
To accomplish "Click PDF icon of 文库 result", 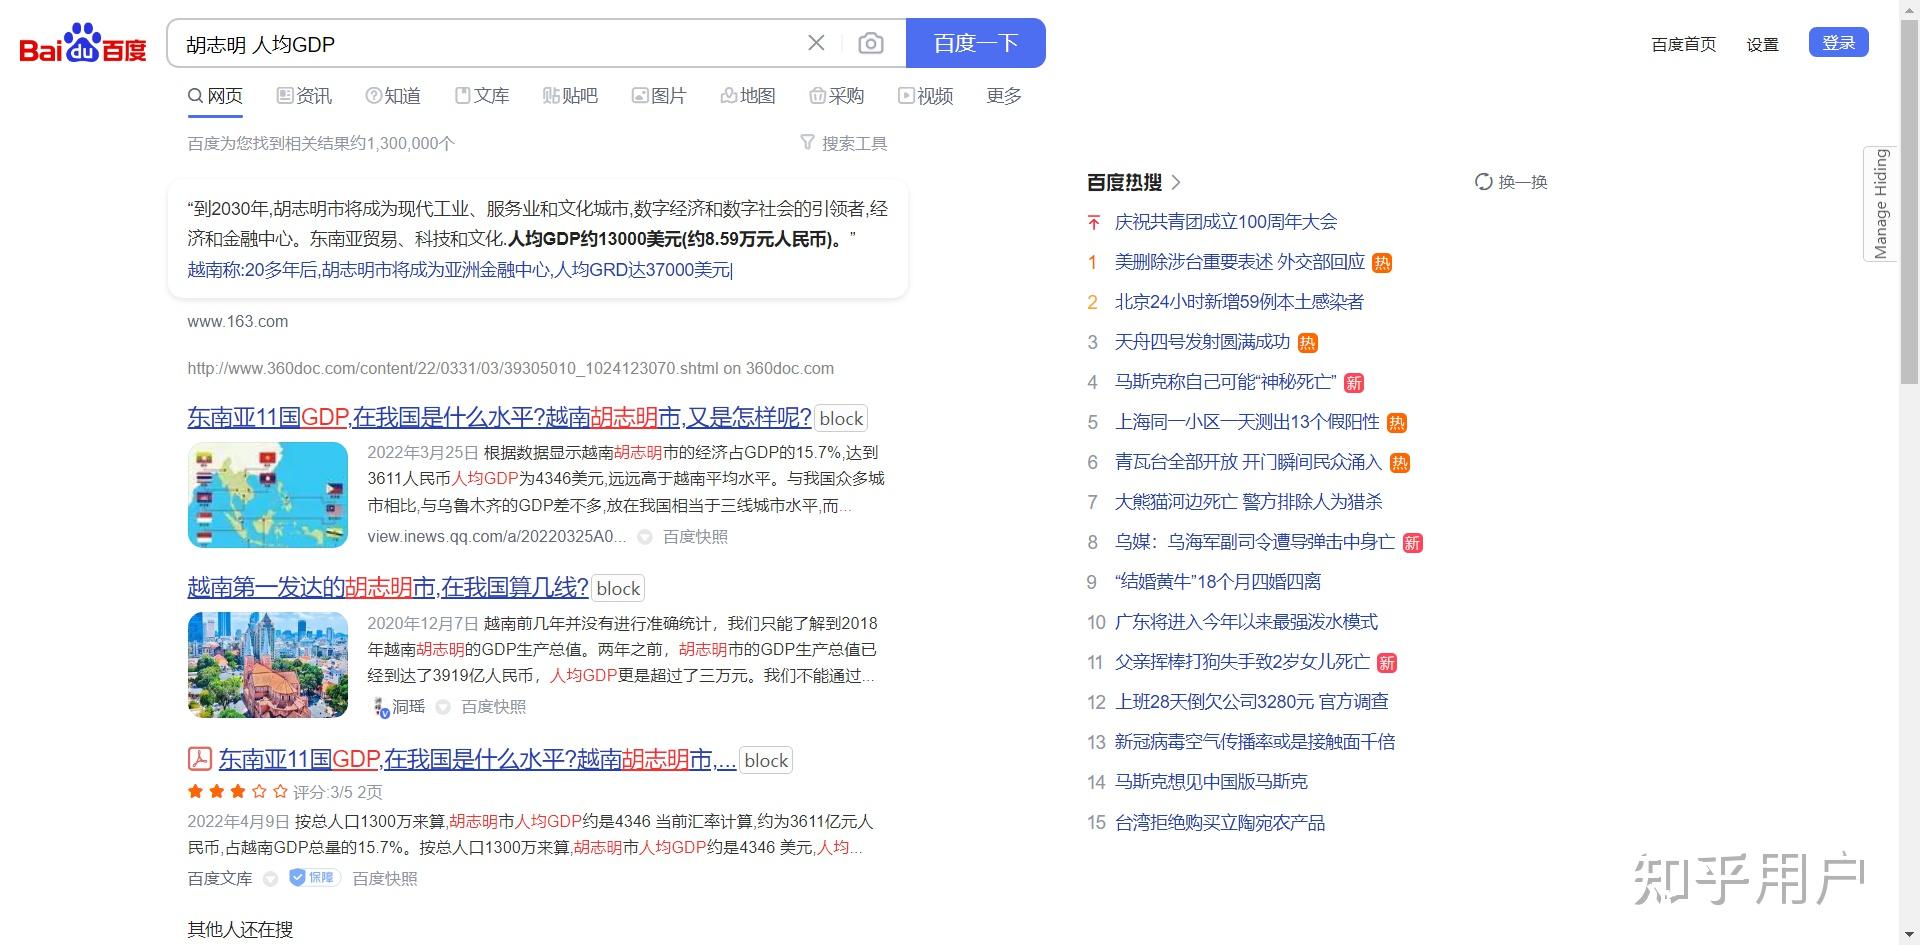I will [199, 759].
